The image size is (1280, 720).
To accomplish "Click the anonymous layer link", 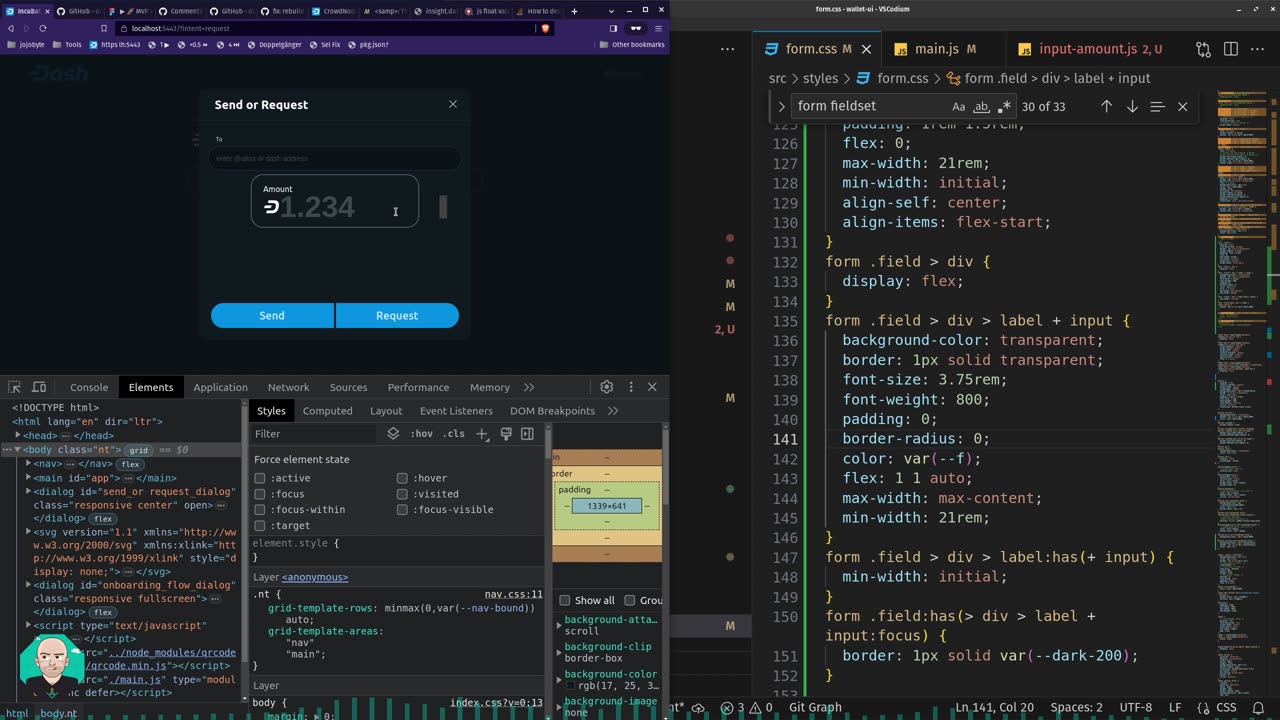I will click(315, 577).
